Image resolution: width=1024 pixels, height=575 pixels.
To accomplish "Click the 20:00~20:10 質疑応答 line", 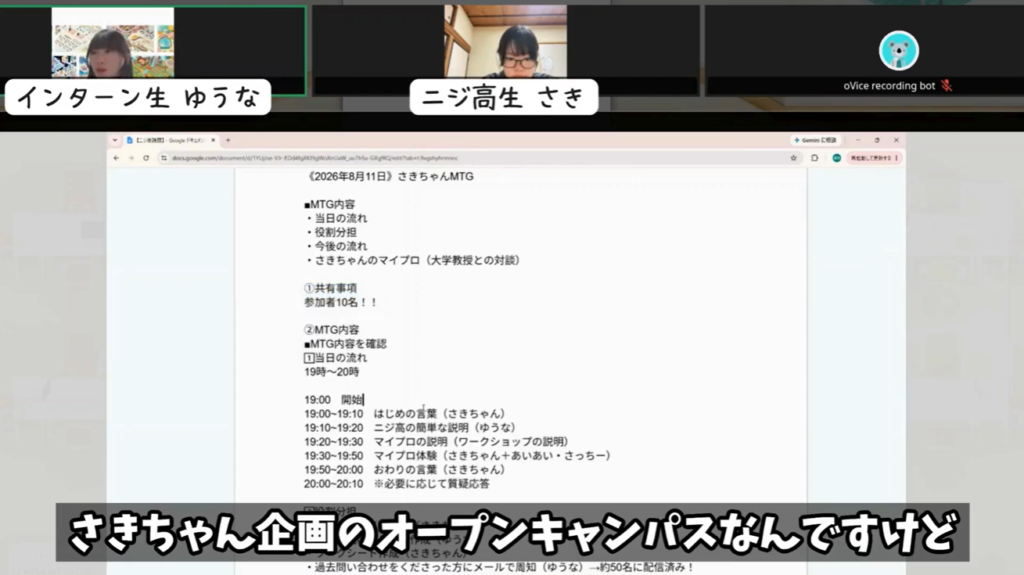I will pyautogui.click(x=396, y=484).
